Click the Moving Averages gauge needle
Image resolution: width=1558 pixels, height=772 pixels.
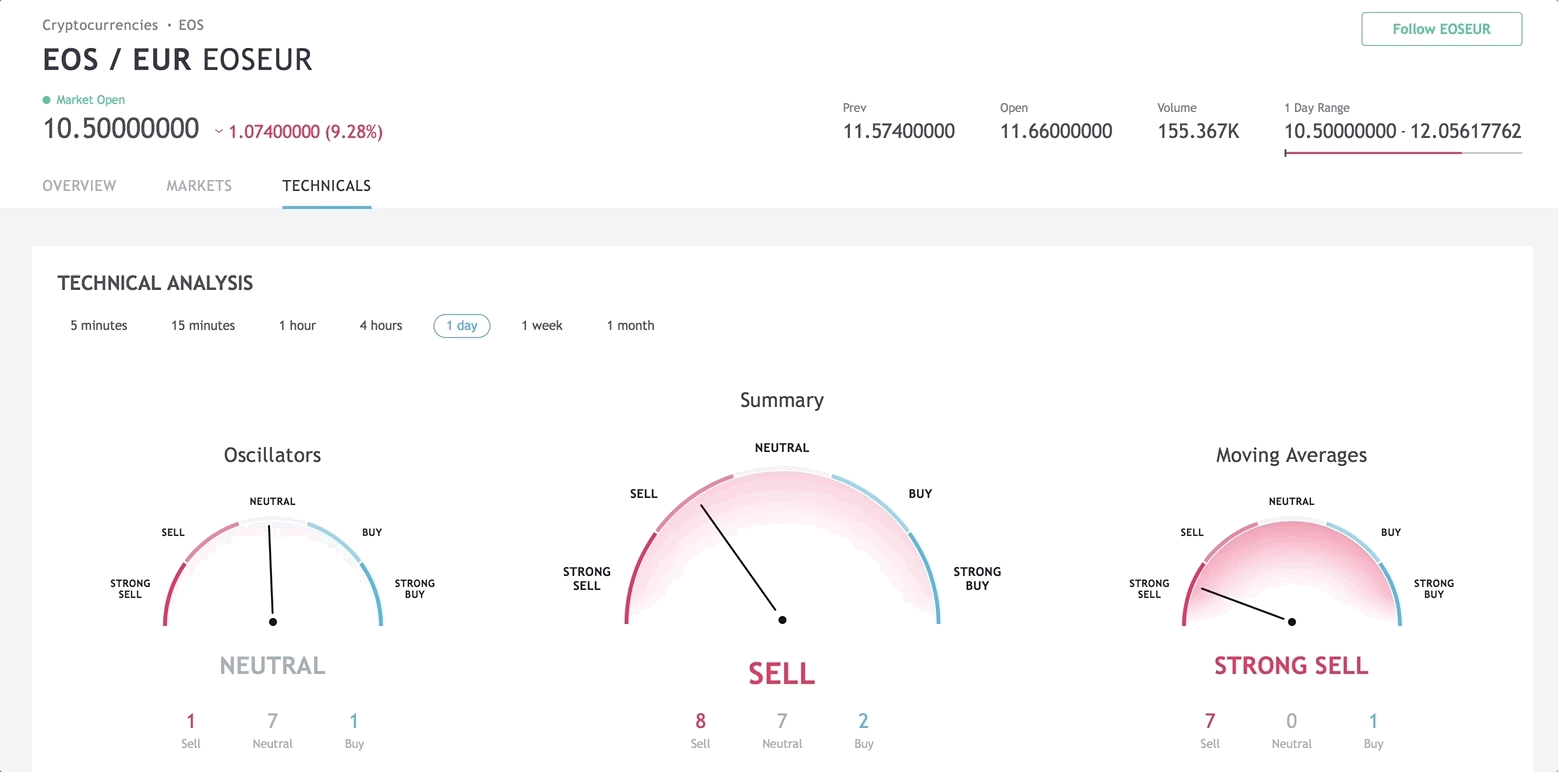(1246, 605)
